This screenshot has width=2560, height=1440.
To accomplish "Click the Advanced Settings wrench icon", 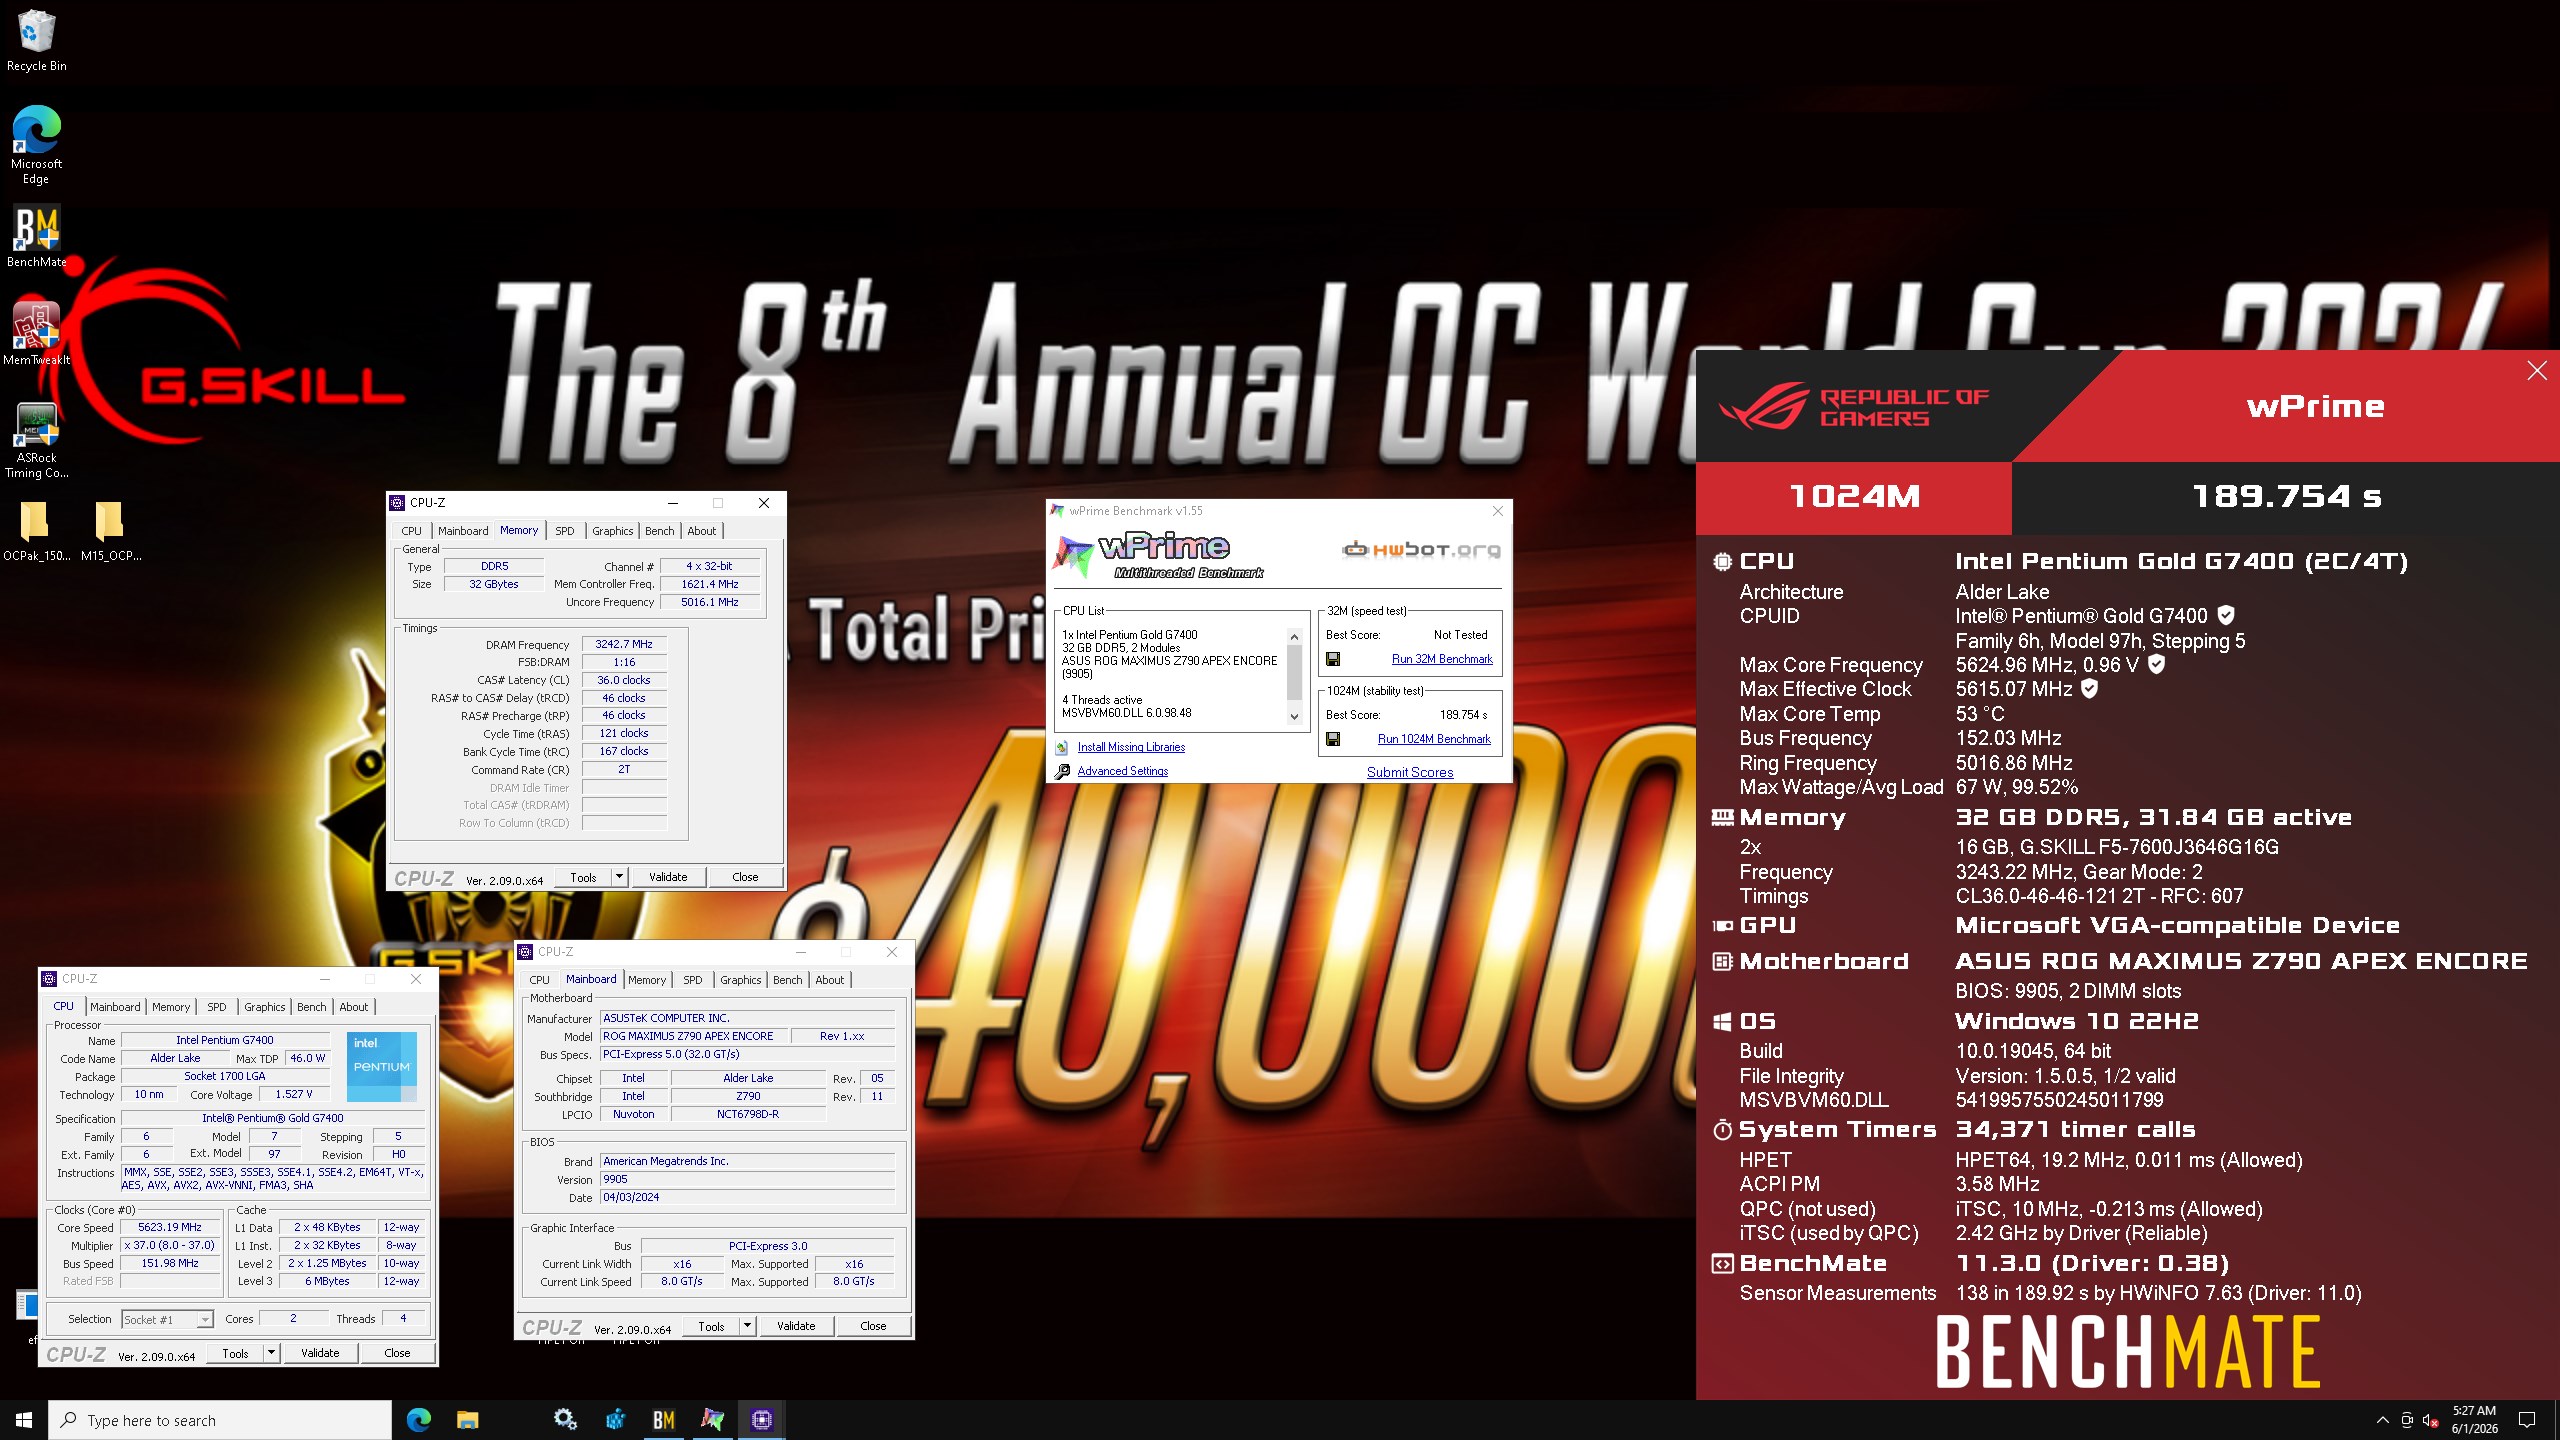I will click(1062, 771).
